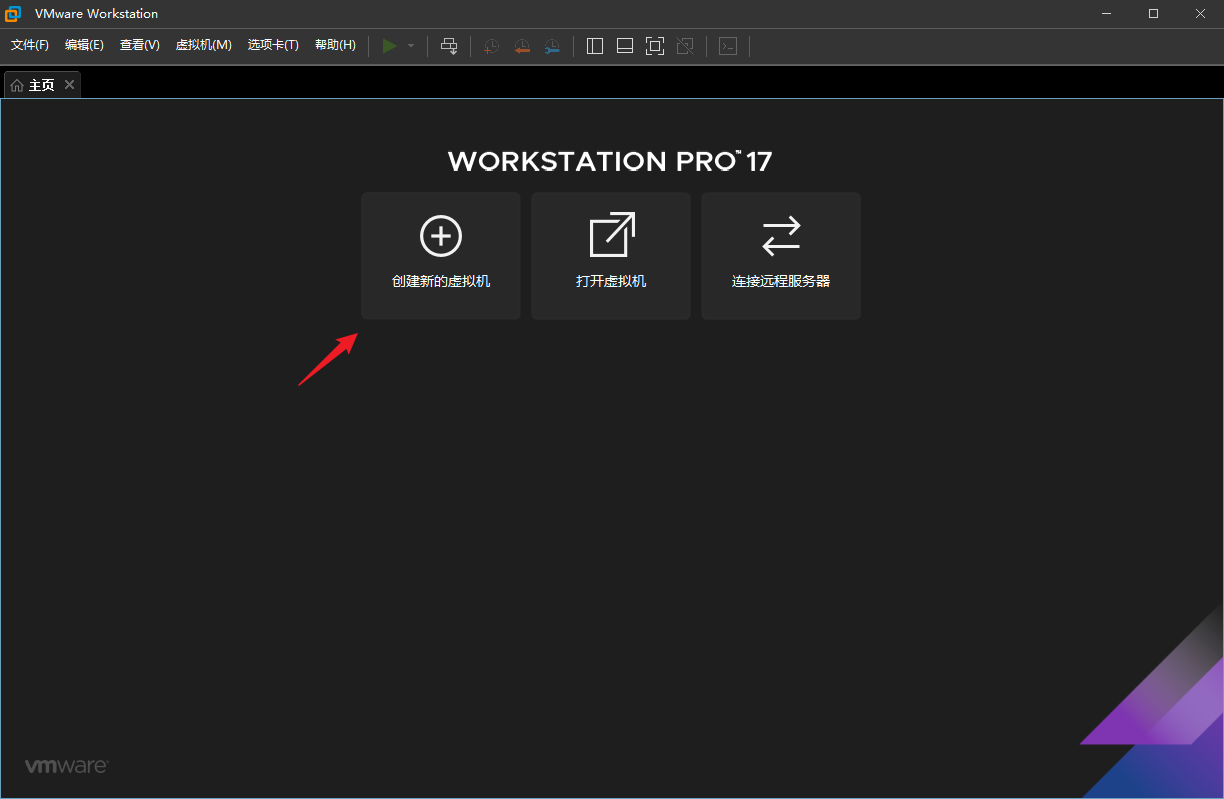Viewport: 1224px width, 799px height.
Task: Click the Unity mode toolbar icon
Action: [685, 46]
